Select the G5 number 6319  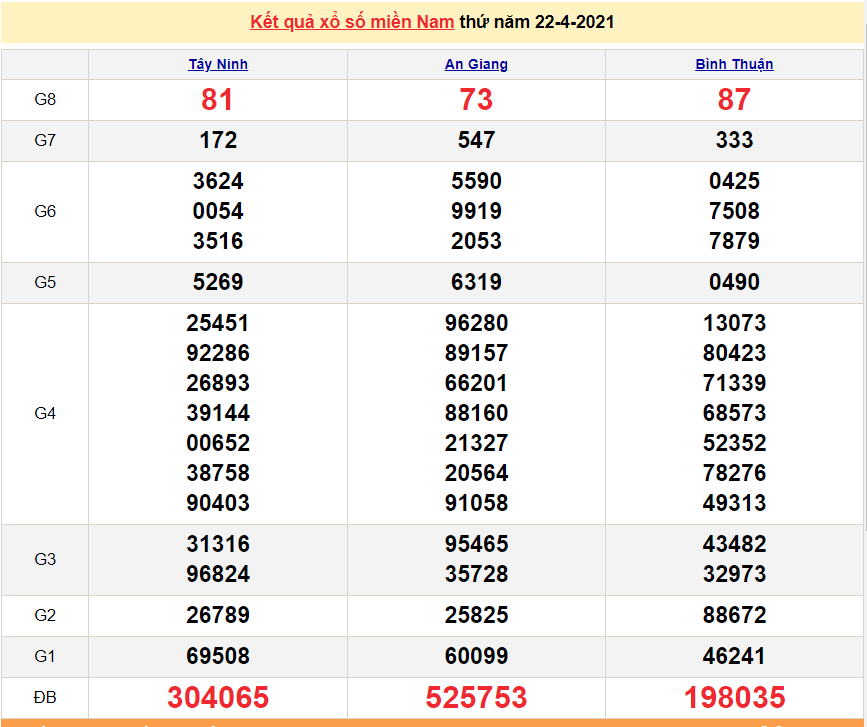[476, 282]
